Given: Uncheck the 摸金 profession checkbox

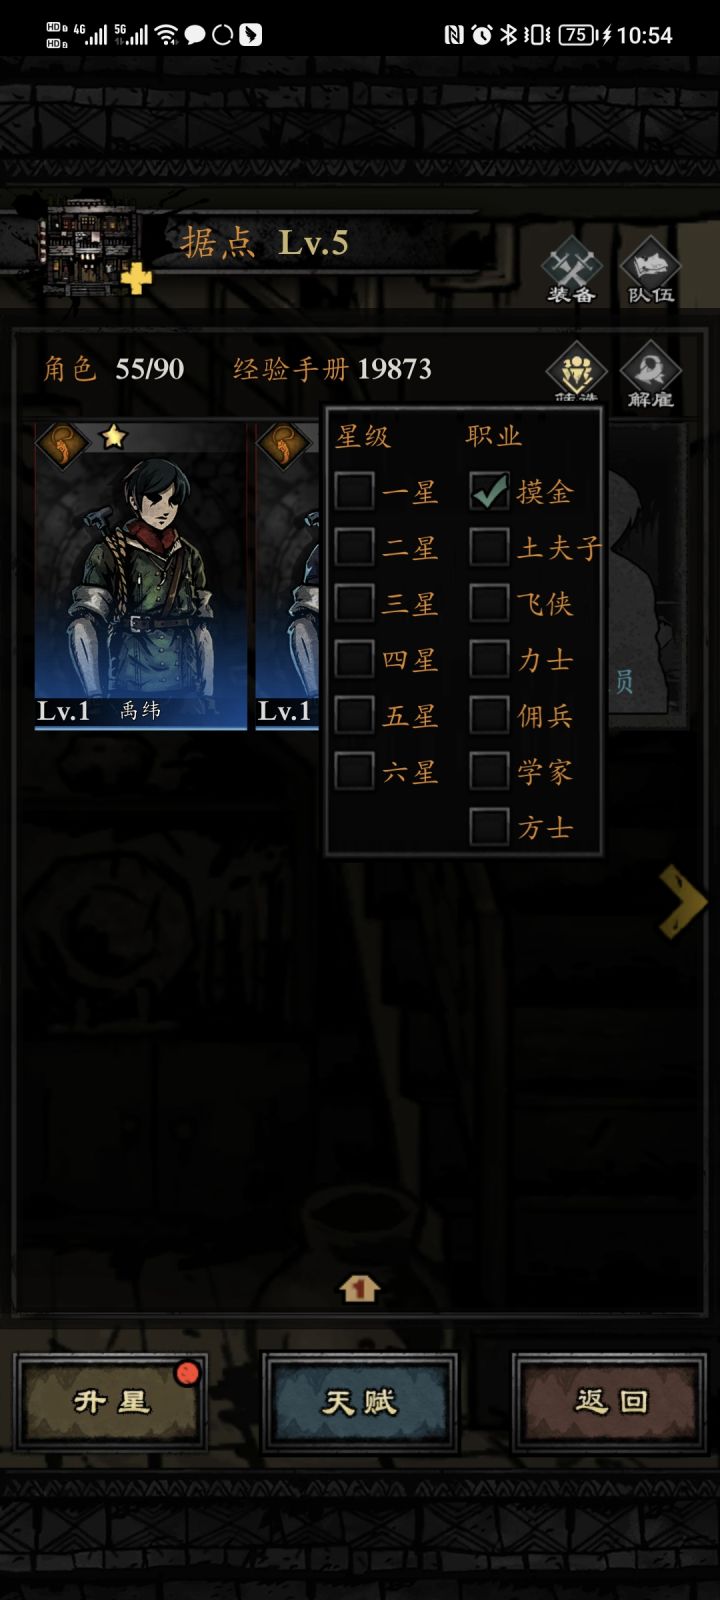Looking at the screenshot, I should coord(489,491).
